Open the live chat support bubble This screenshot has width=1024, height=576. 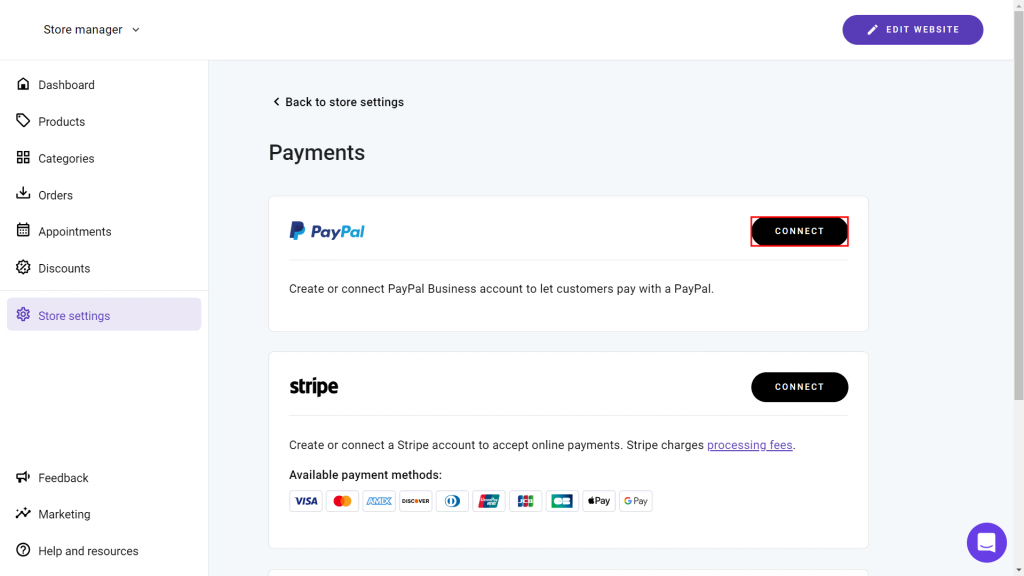[x=986, y=542]
